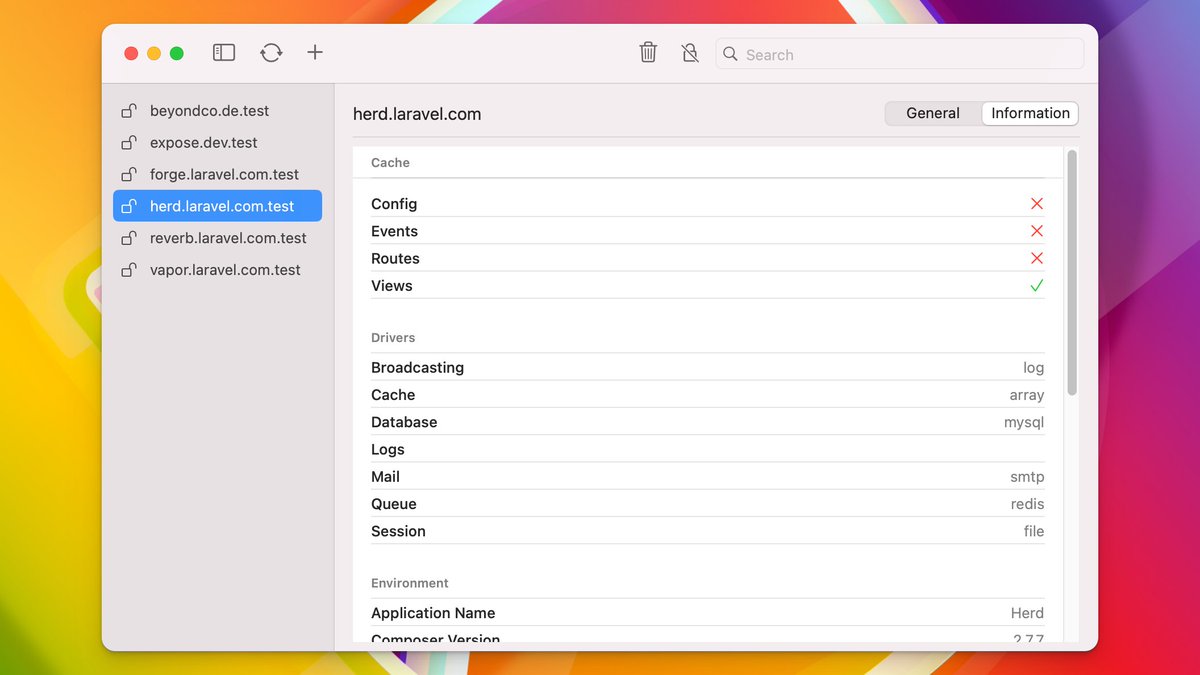Click the Mail driver label
This screenshot has width=1200, height=675.
click(385, 477)
